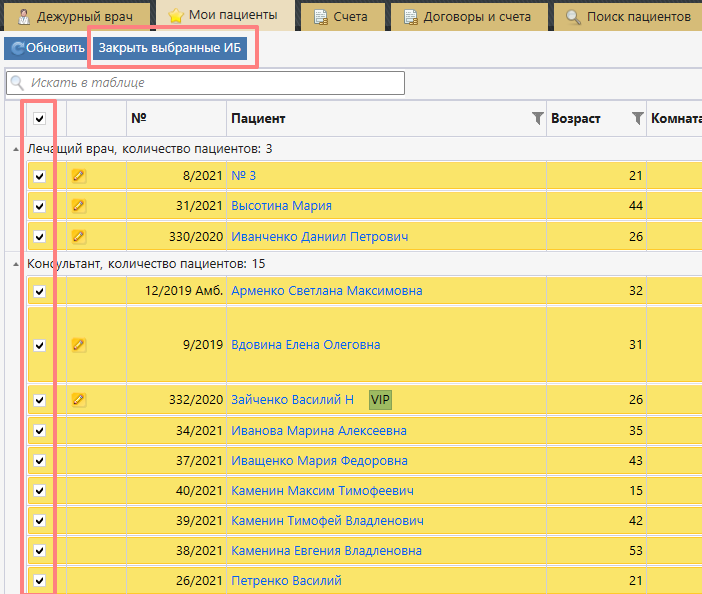Open the Поиск пациентов tab
Viewport: 702px width, 594px height.
(x=628, y=16)
